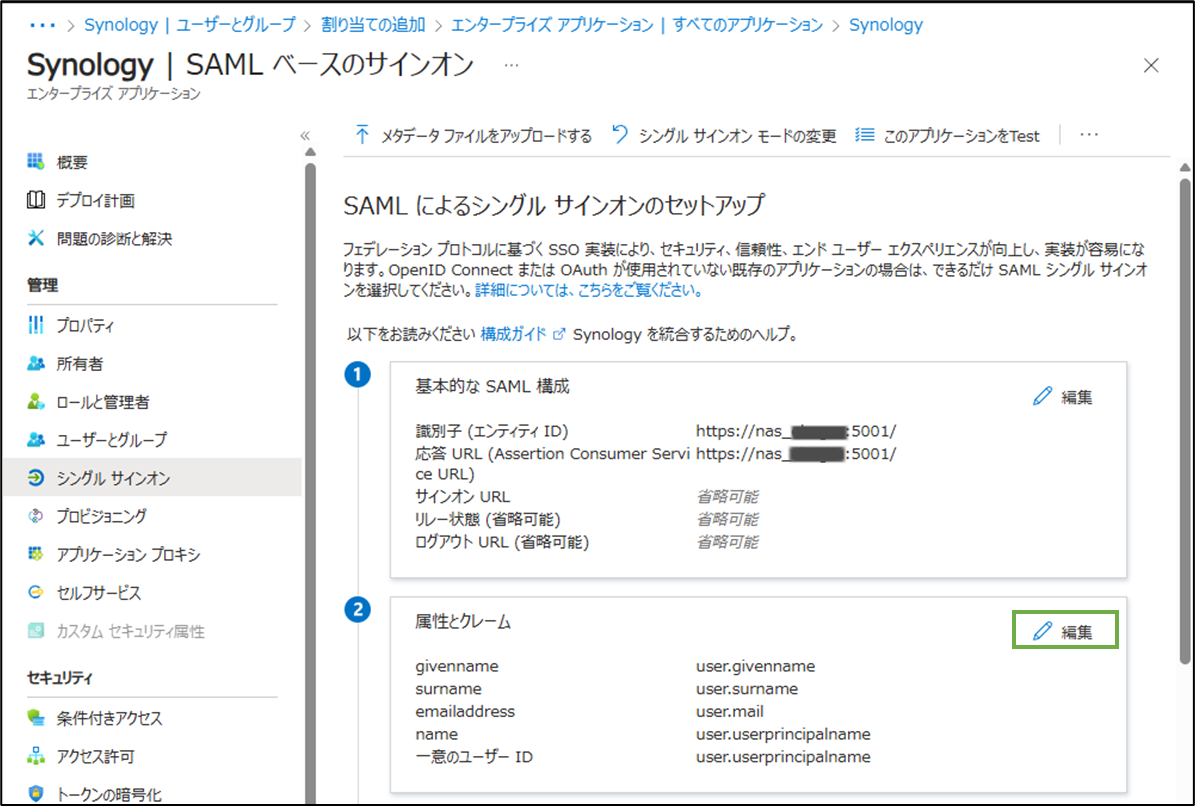Open the 構成ガイド link
Viewport: 1195px width, 806px height.
click(x=513, y=334)
